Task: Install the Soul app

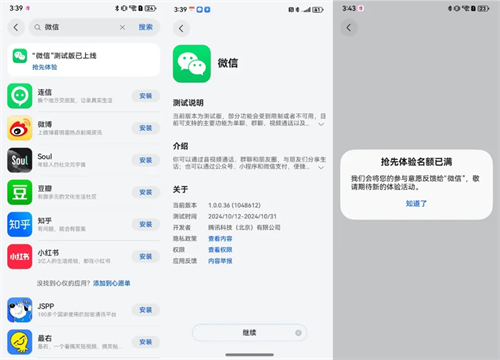Action: pos(146,160)
